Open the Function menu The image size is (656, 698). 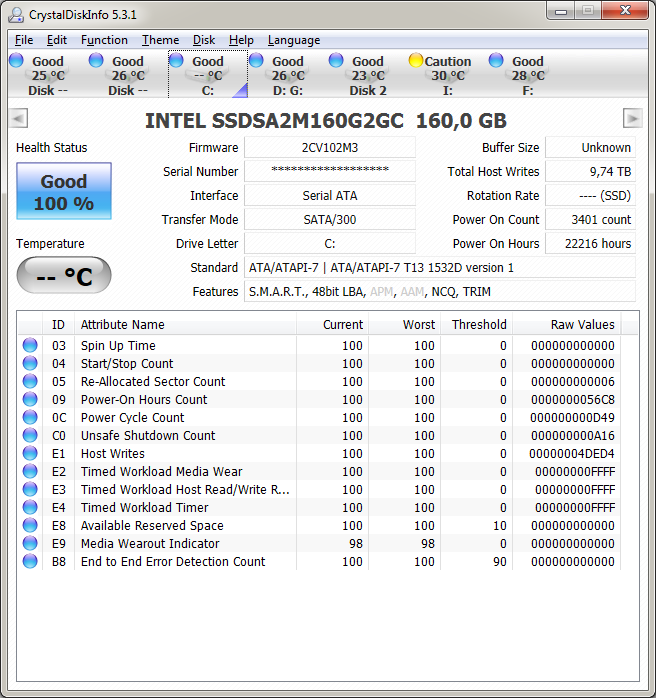point(104,40)
